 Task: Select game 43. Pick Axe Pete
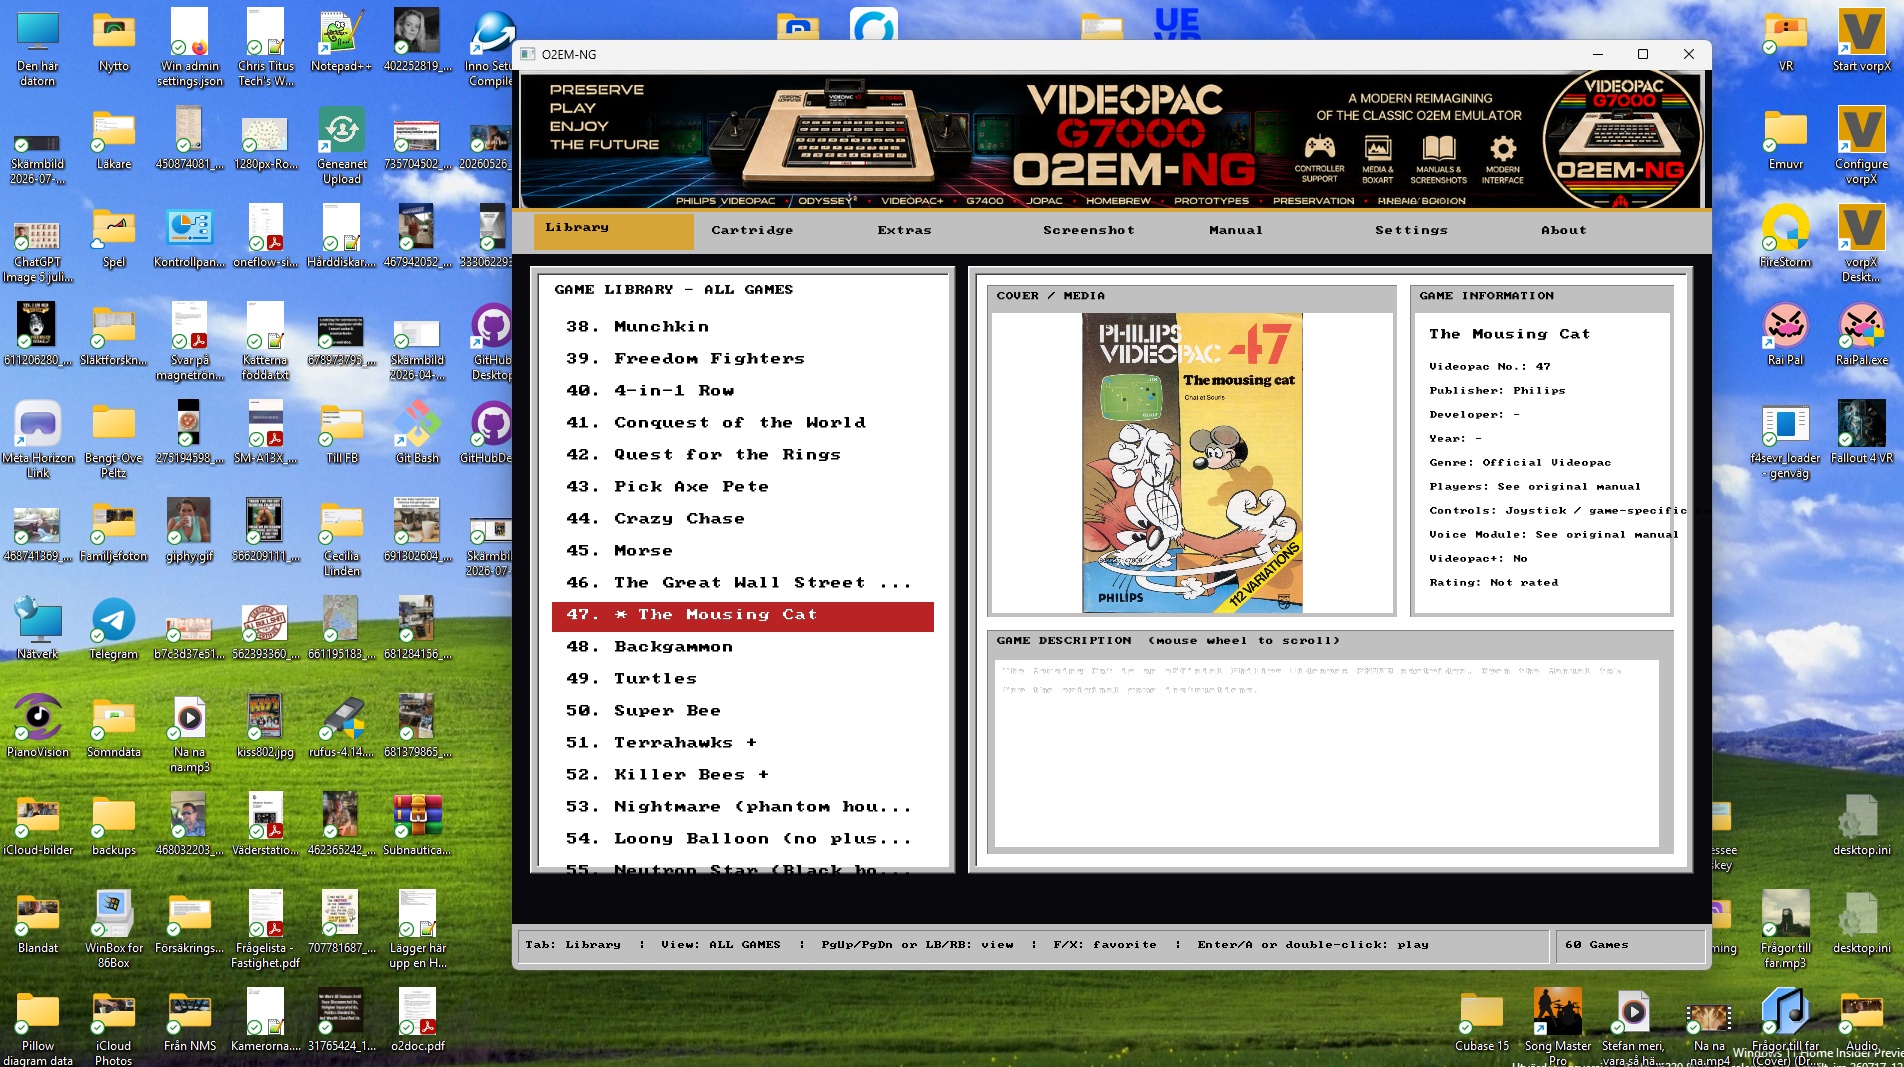[x=742, y=487]
